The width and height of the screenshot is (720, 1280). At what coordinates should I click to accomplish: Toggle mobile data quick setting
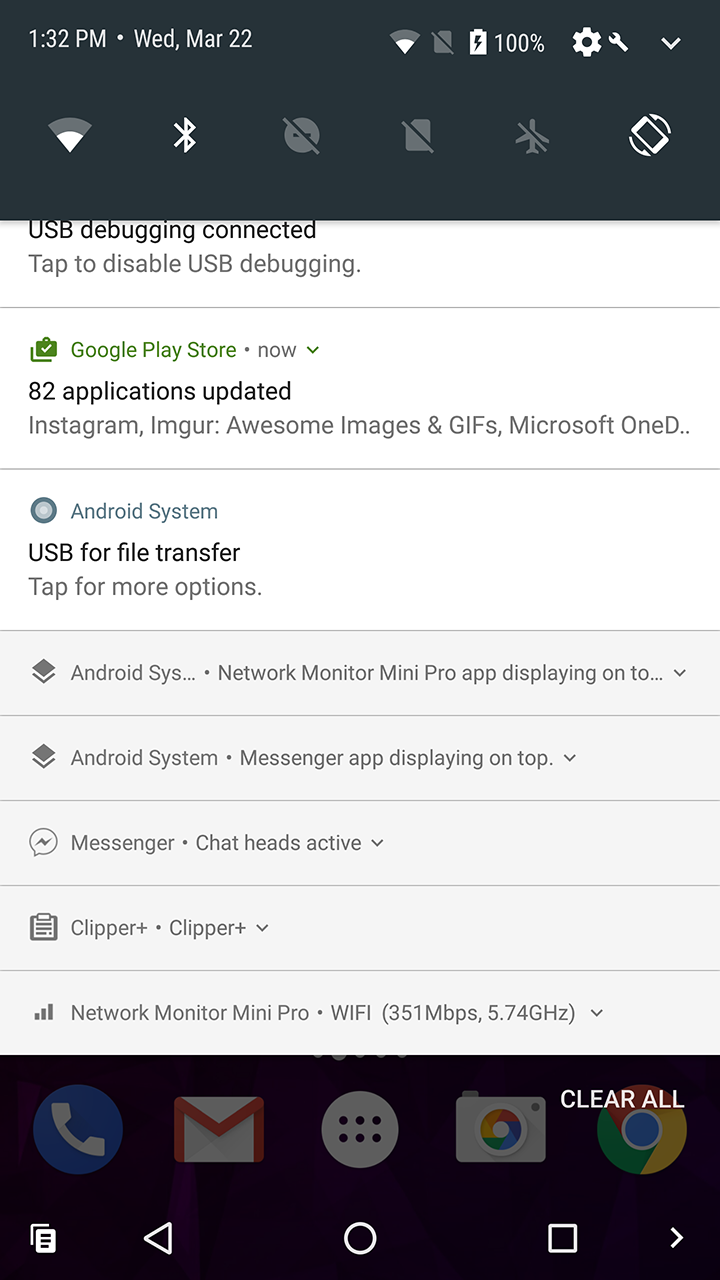(417, 133)
